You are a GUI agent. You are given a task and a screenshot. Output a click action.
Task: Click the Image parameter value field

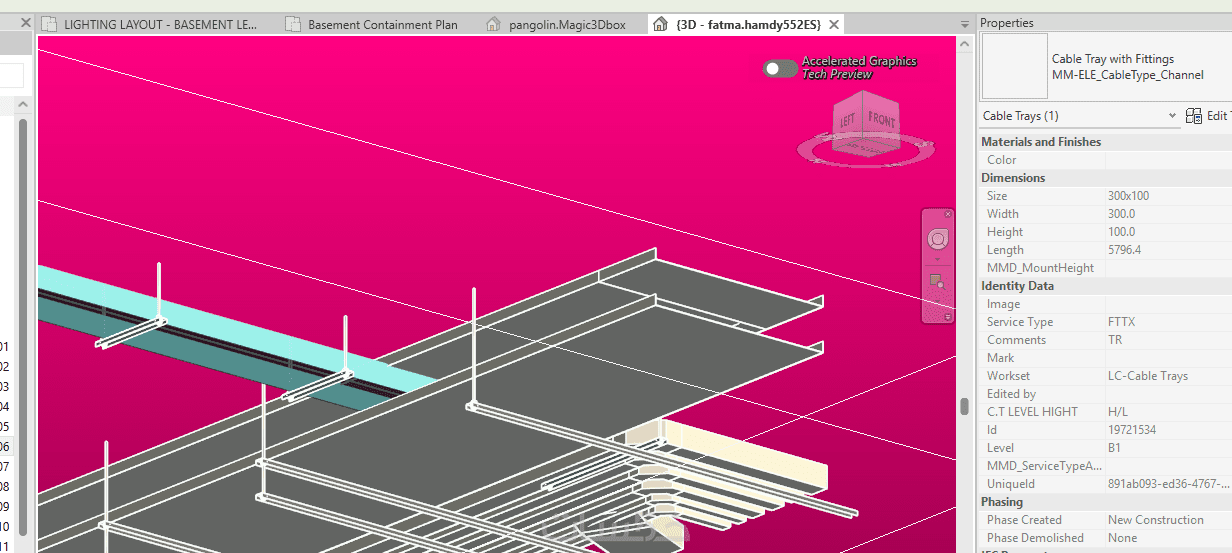(x=1168, y=304)
